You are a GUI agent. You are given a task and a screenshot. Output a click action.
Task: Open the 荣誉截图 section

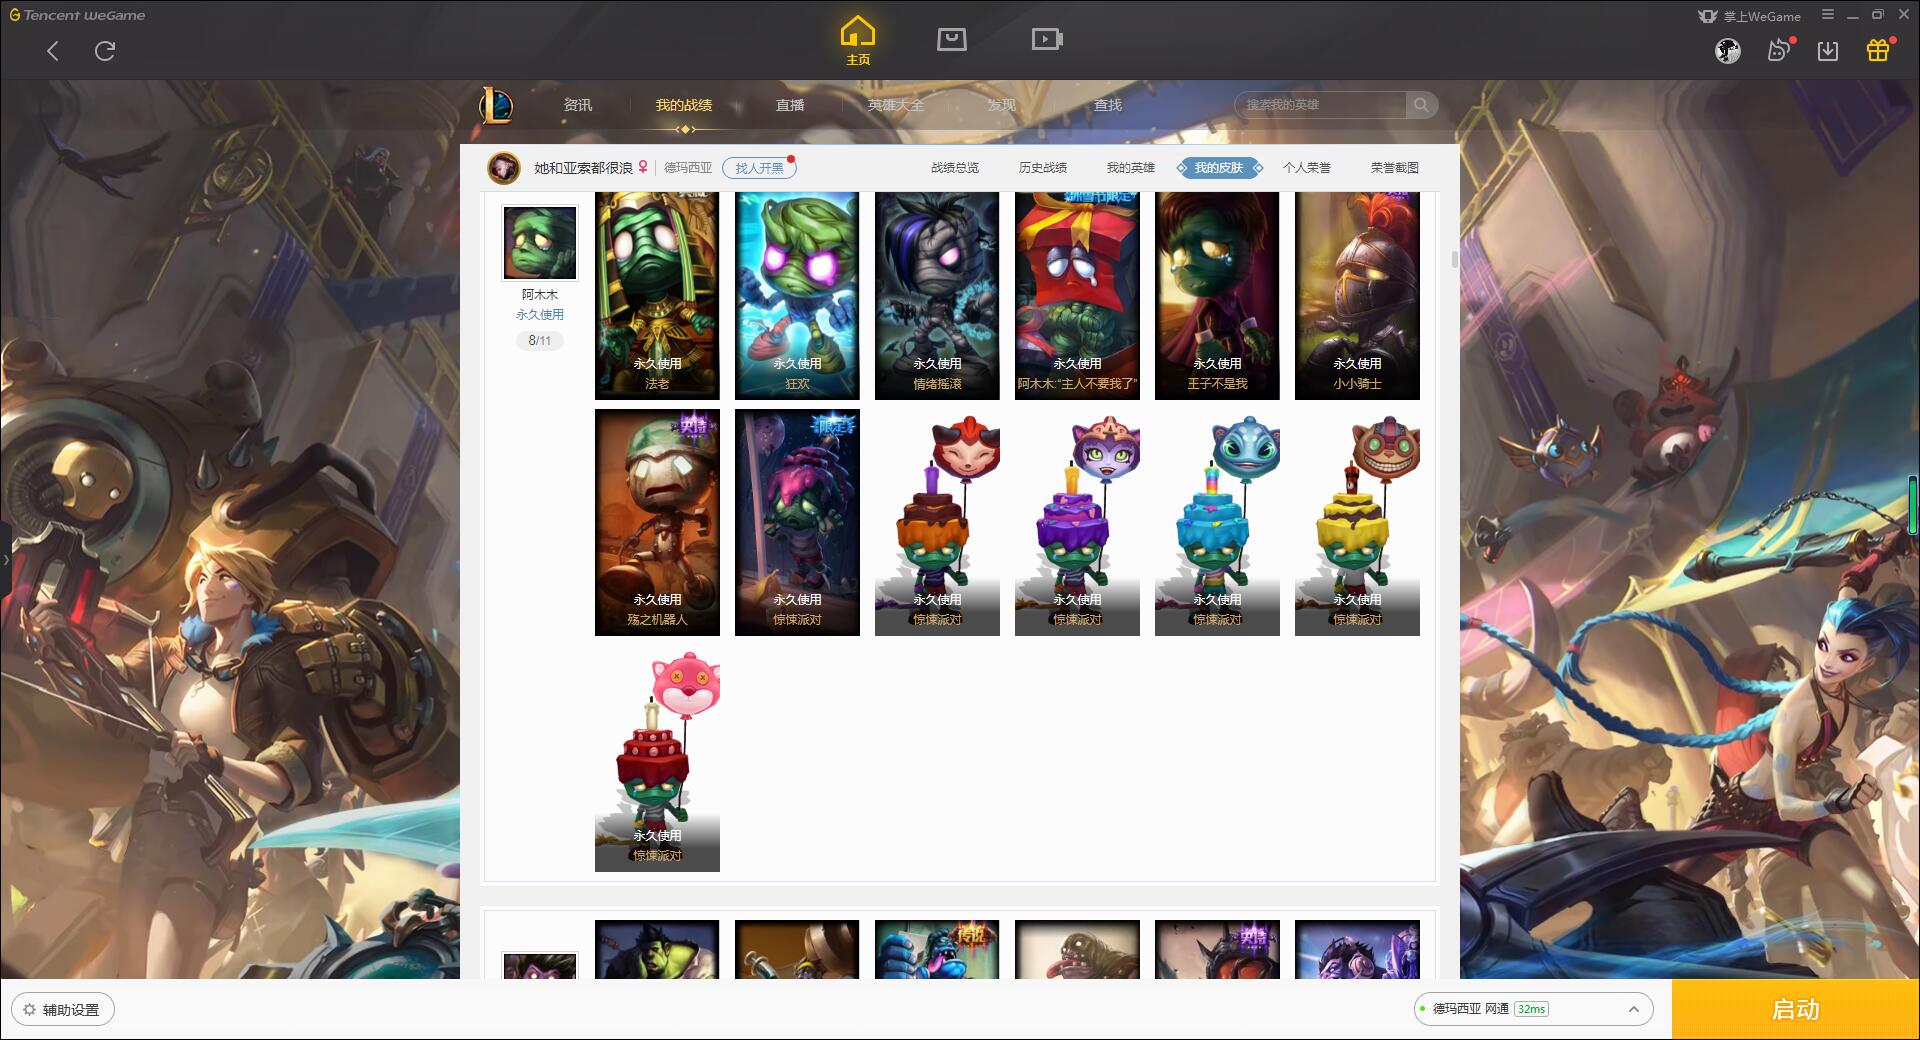[1395, 168]
